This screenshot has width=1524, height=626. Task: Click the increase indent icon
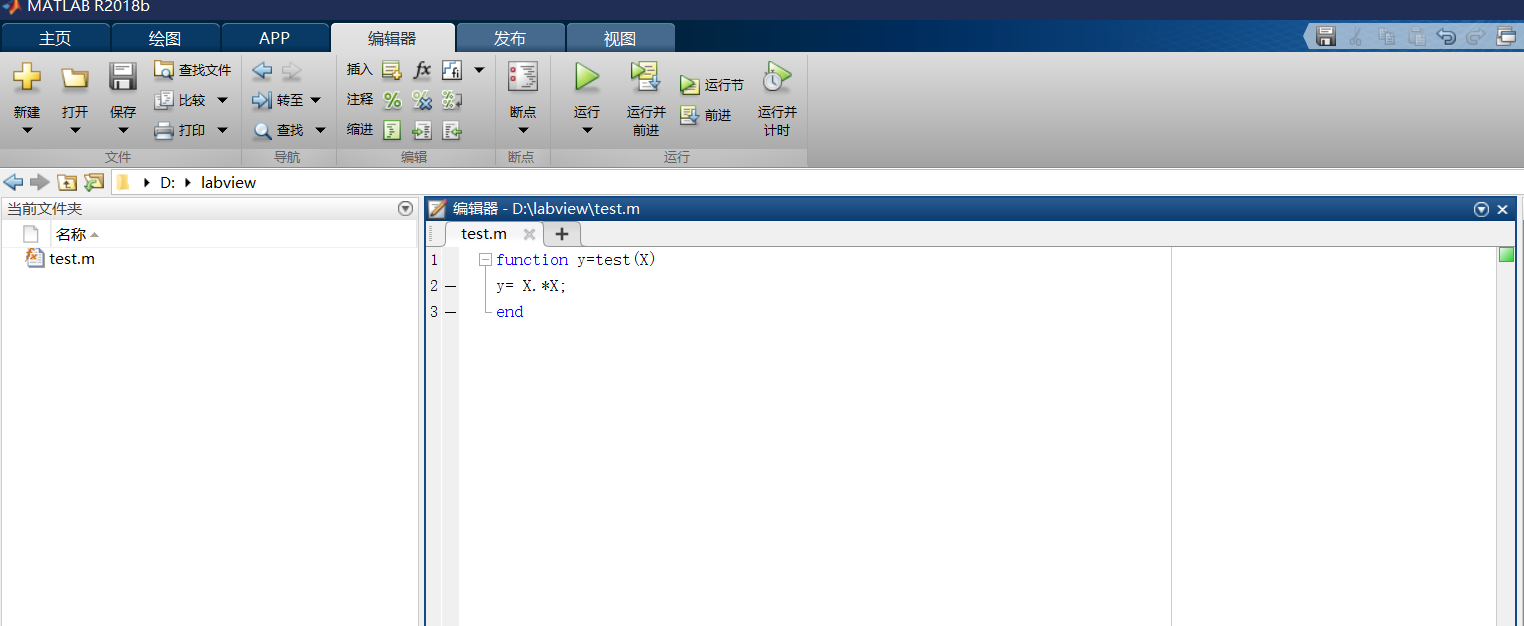(x=422, y=130)
